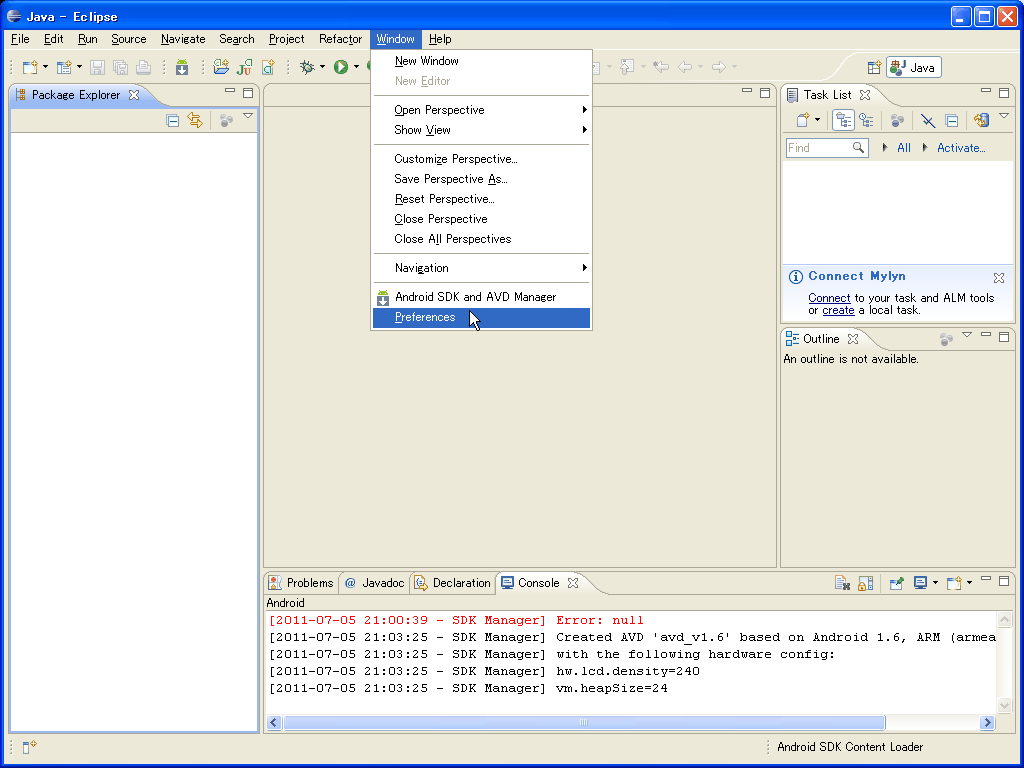Image resolution: width=1024 pixels, height=768 pixels.
Task: Click the New JUnit test toolbar icon
Action: [245, 67]
